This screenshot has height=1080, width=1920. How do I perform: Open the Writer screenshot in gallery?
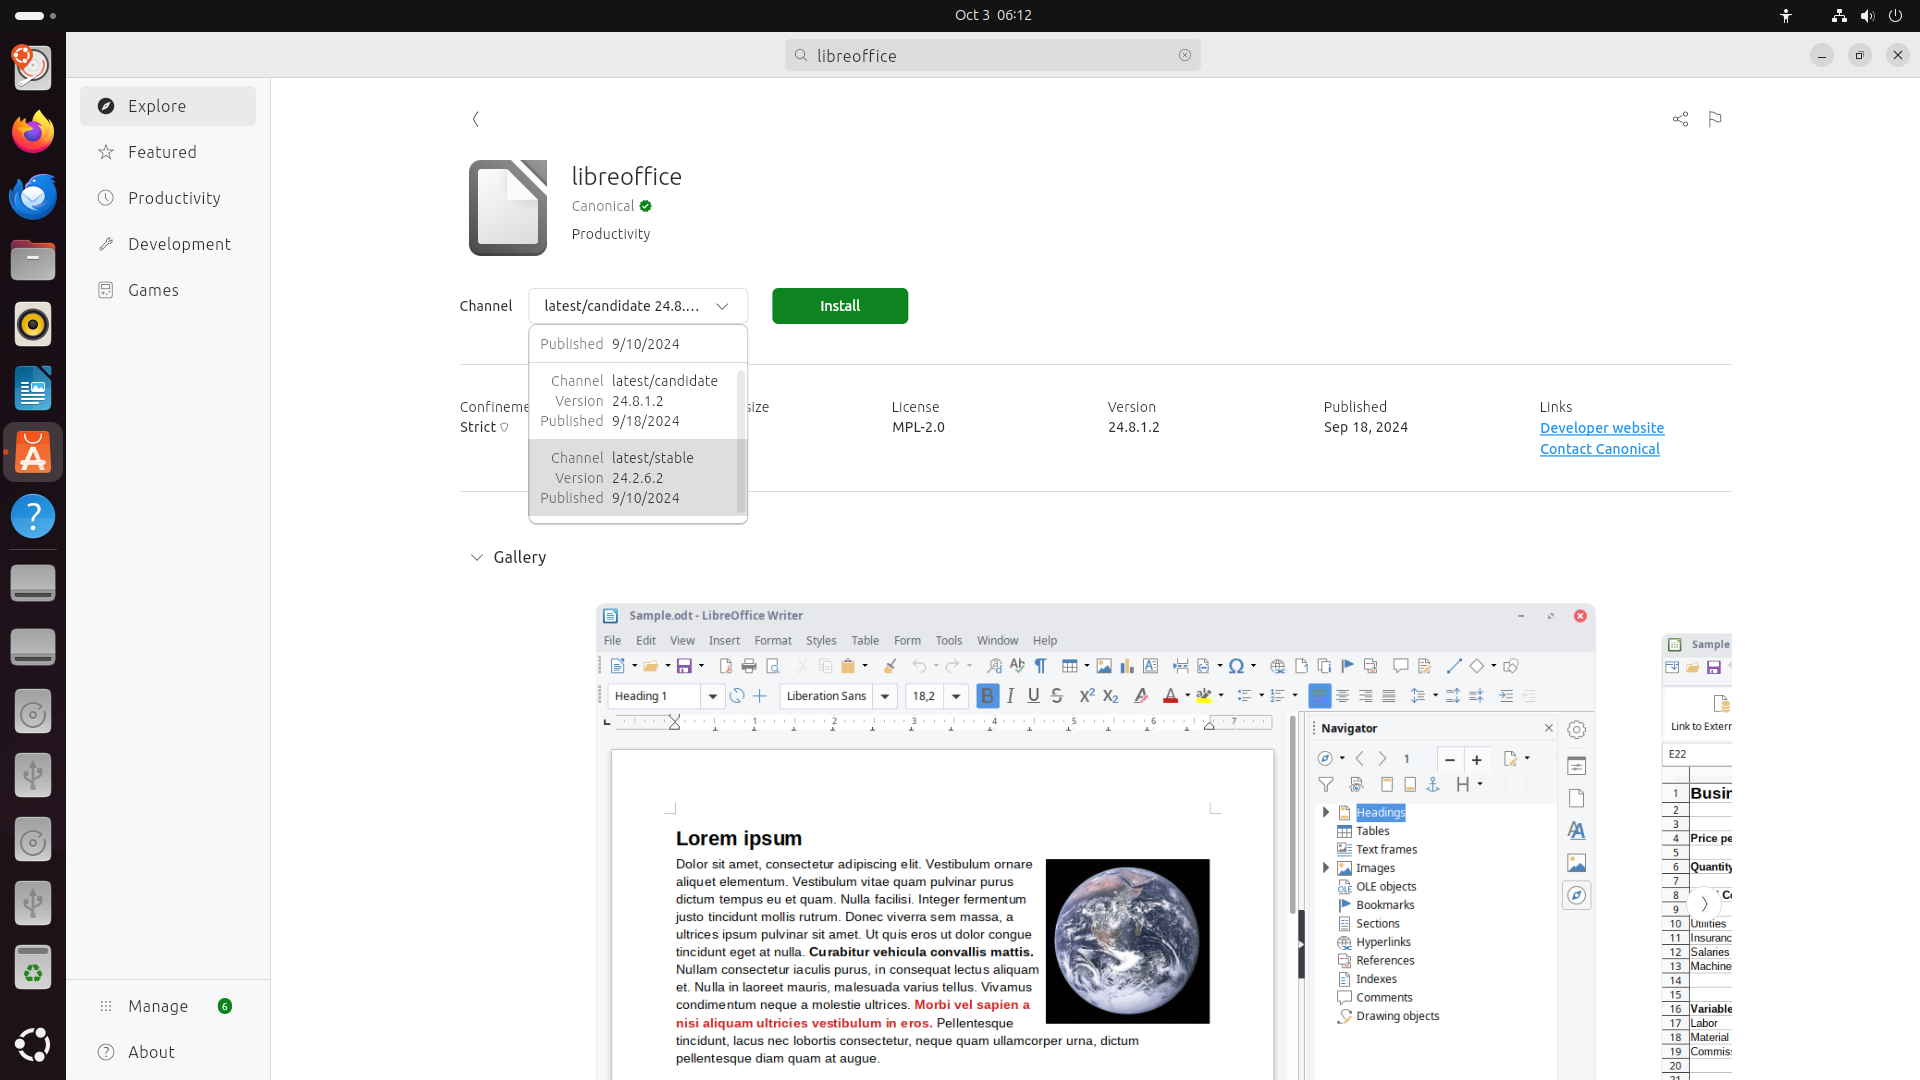pos(1095,841)
